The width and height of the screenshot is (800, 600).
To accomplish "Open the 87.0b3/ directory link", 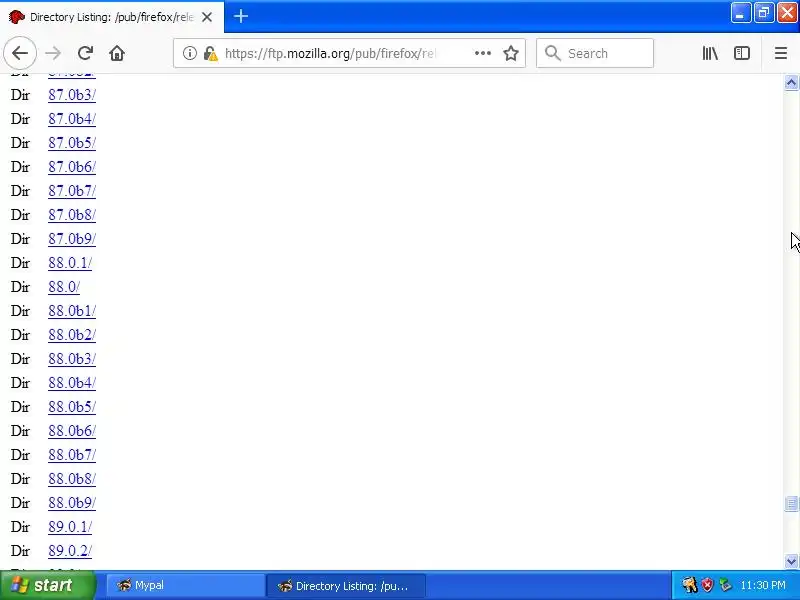I will coord(72,95).
